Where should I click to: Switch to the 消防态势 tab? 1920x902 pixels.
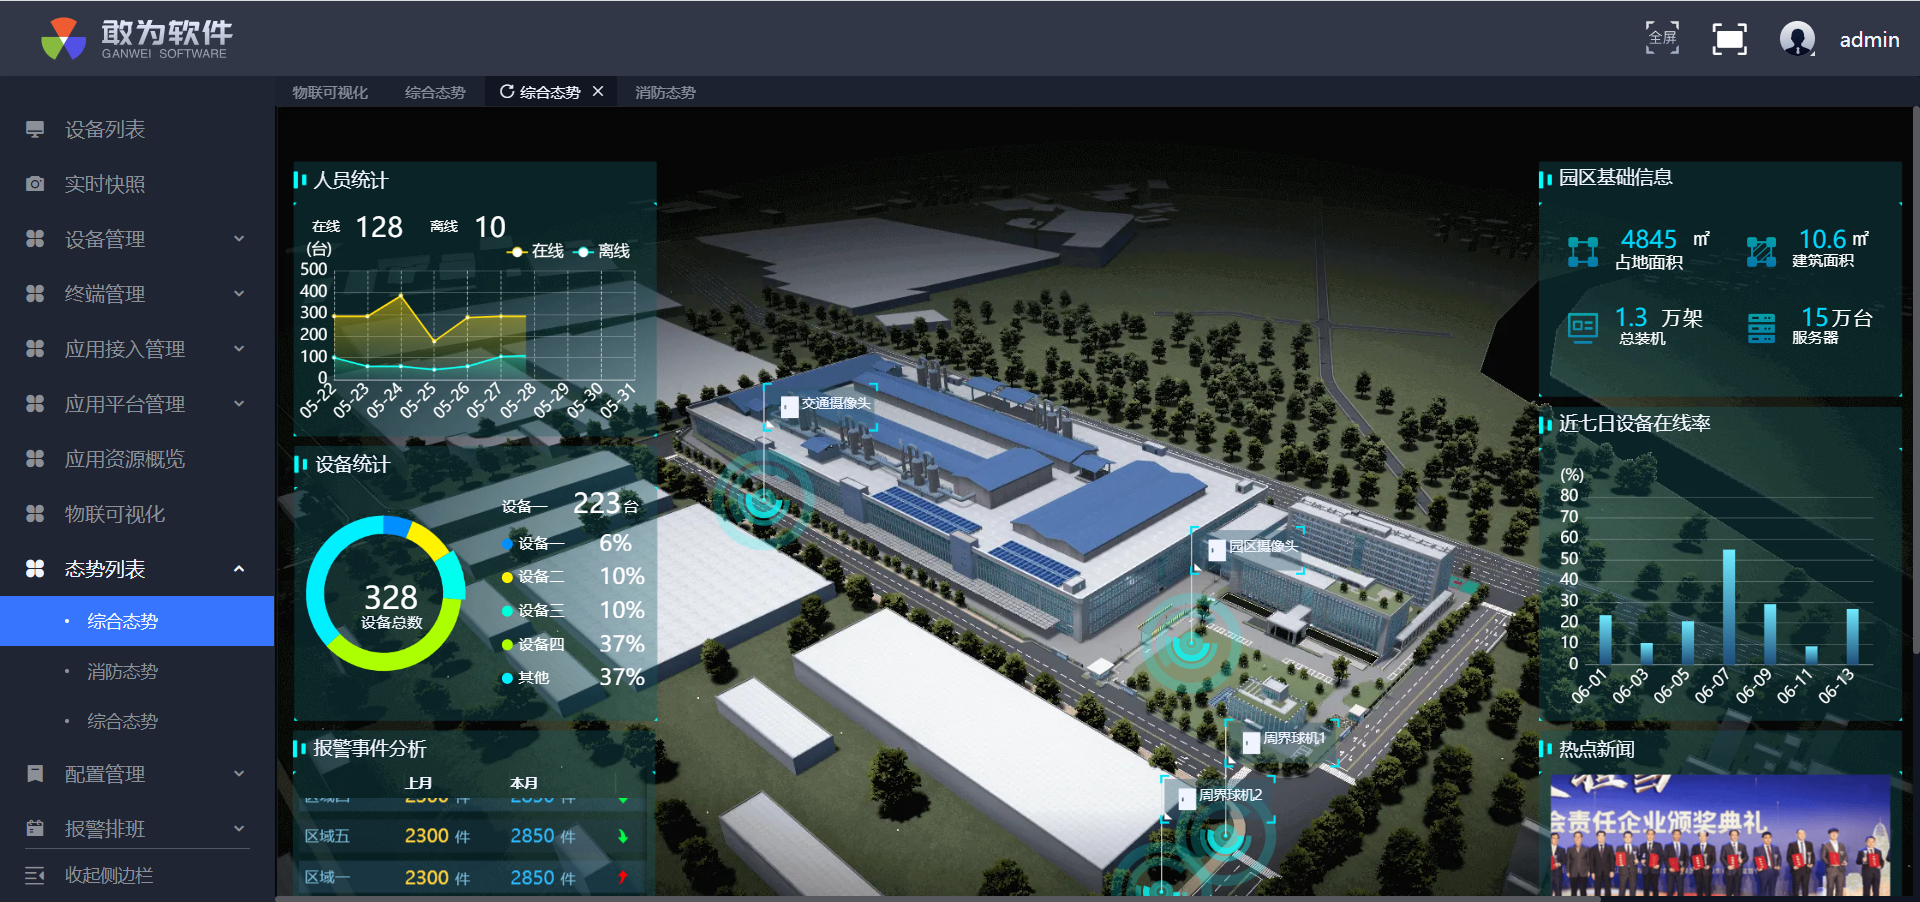[x=665, y=92]
